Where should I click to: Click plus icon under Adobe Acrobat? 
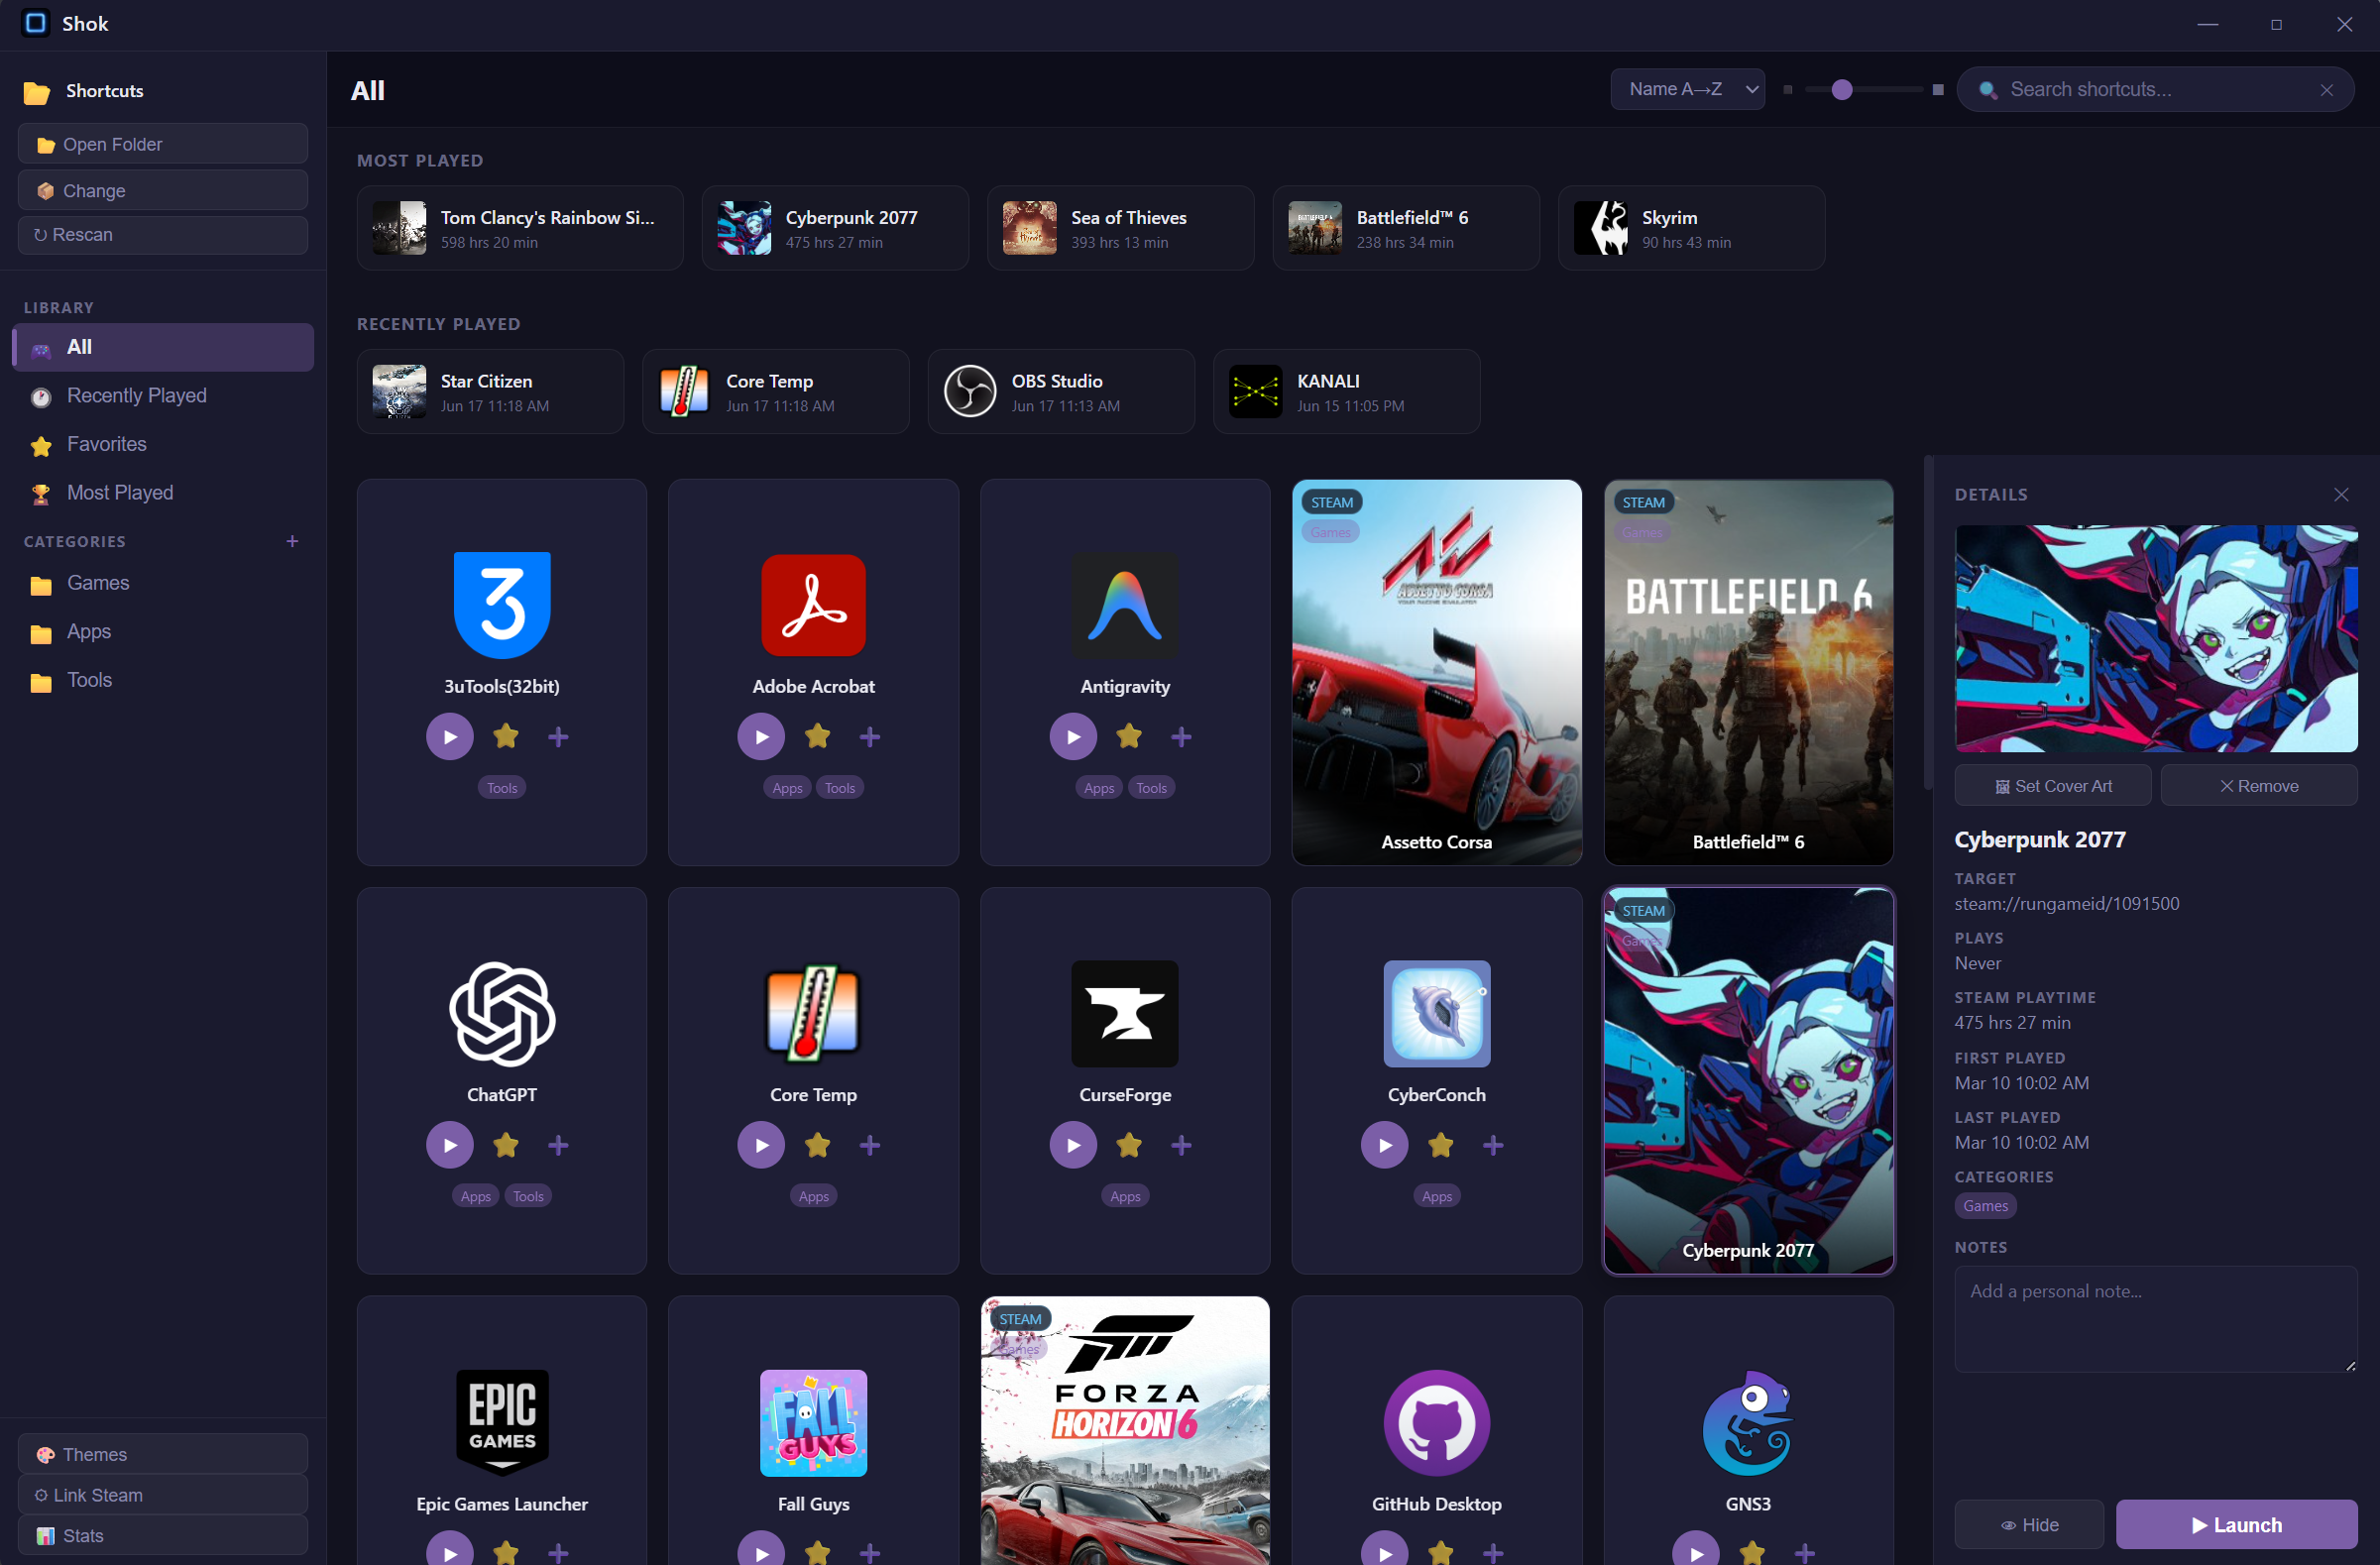[870, 737]
